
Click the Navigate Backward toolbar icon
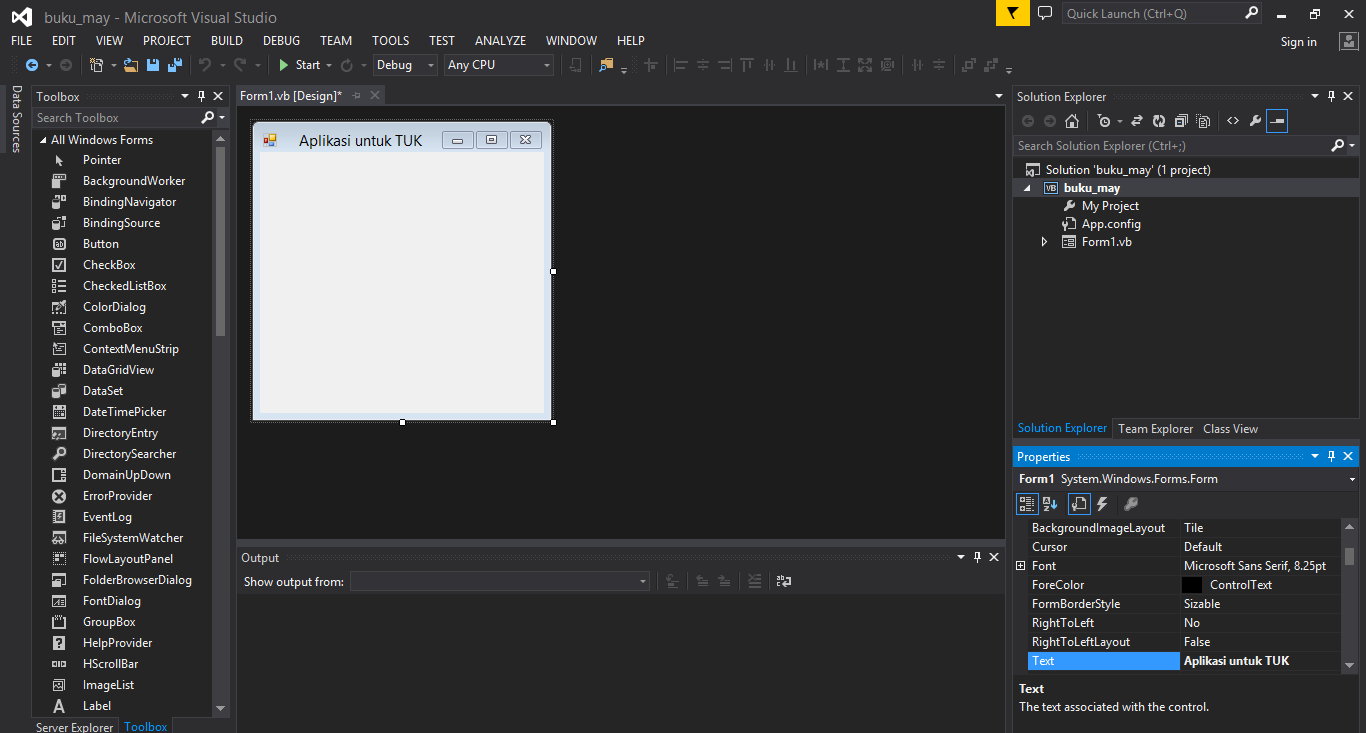(32, 65)
